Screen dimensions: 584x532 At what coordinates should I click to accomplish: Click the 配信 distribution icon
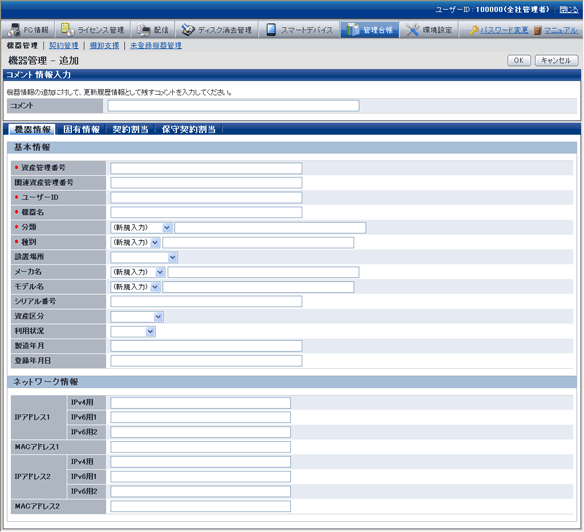(143, 30)
